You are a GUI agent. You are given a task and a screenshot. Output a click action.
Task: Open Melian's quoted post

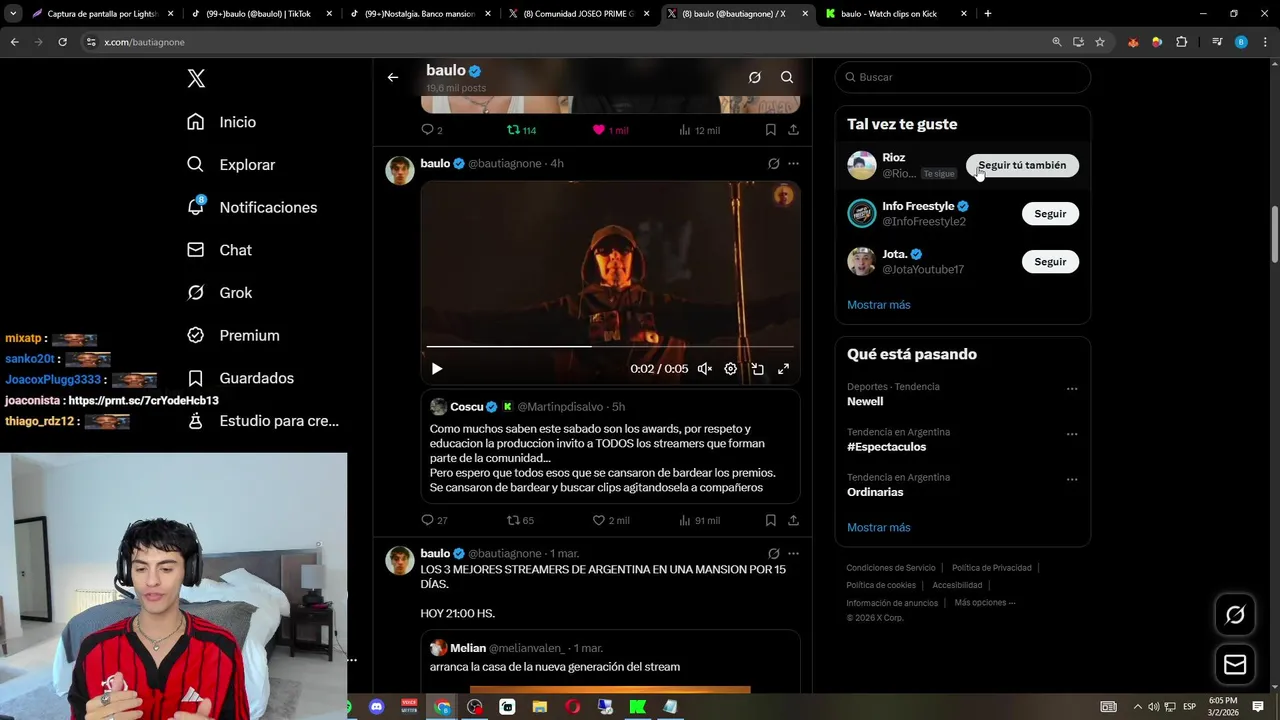tap(610, 661)
